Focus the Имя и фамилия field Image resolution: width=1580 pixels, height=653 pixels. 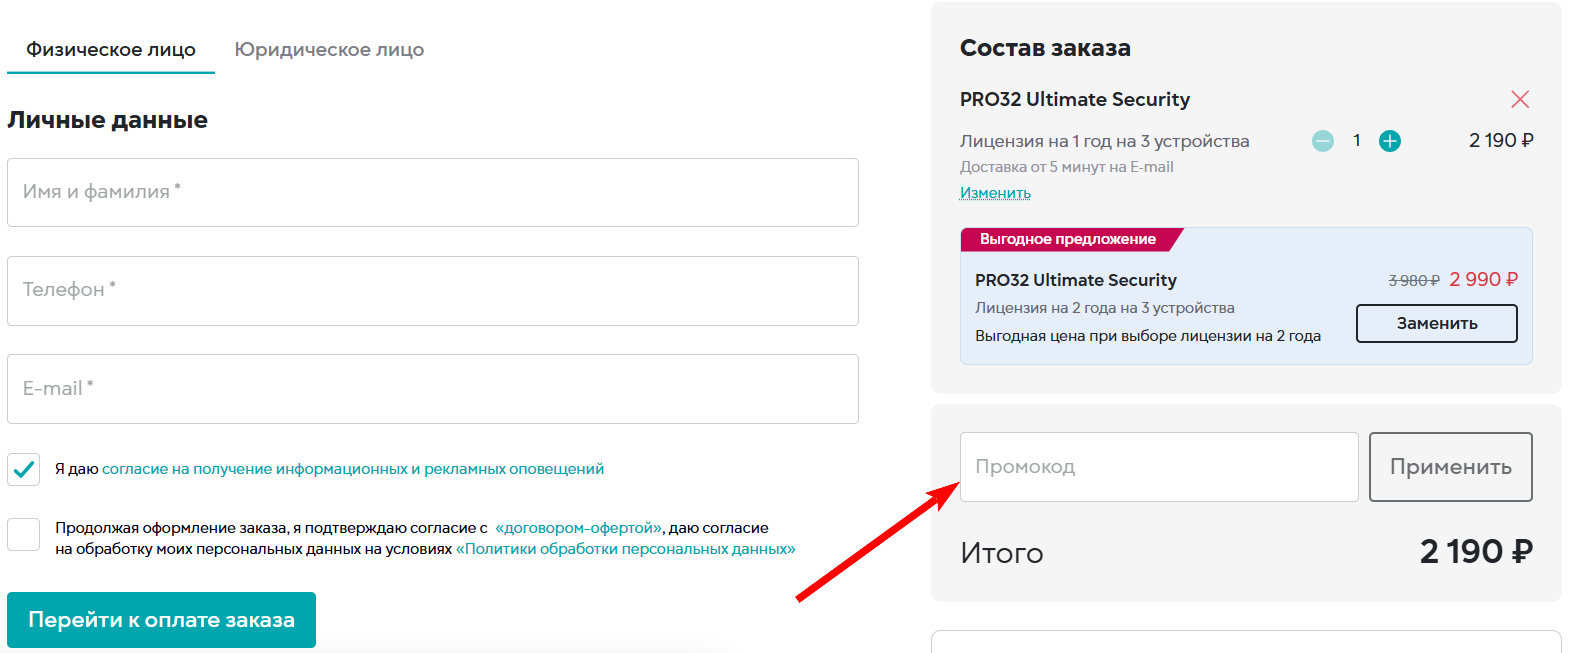pyautogui.click(x=432, y=192)
